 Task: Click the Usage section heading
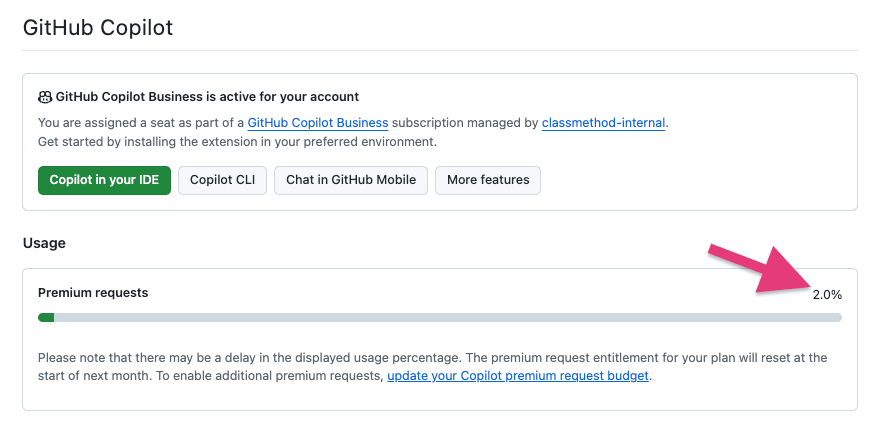[44, 243]
